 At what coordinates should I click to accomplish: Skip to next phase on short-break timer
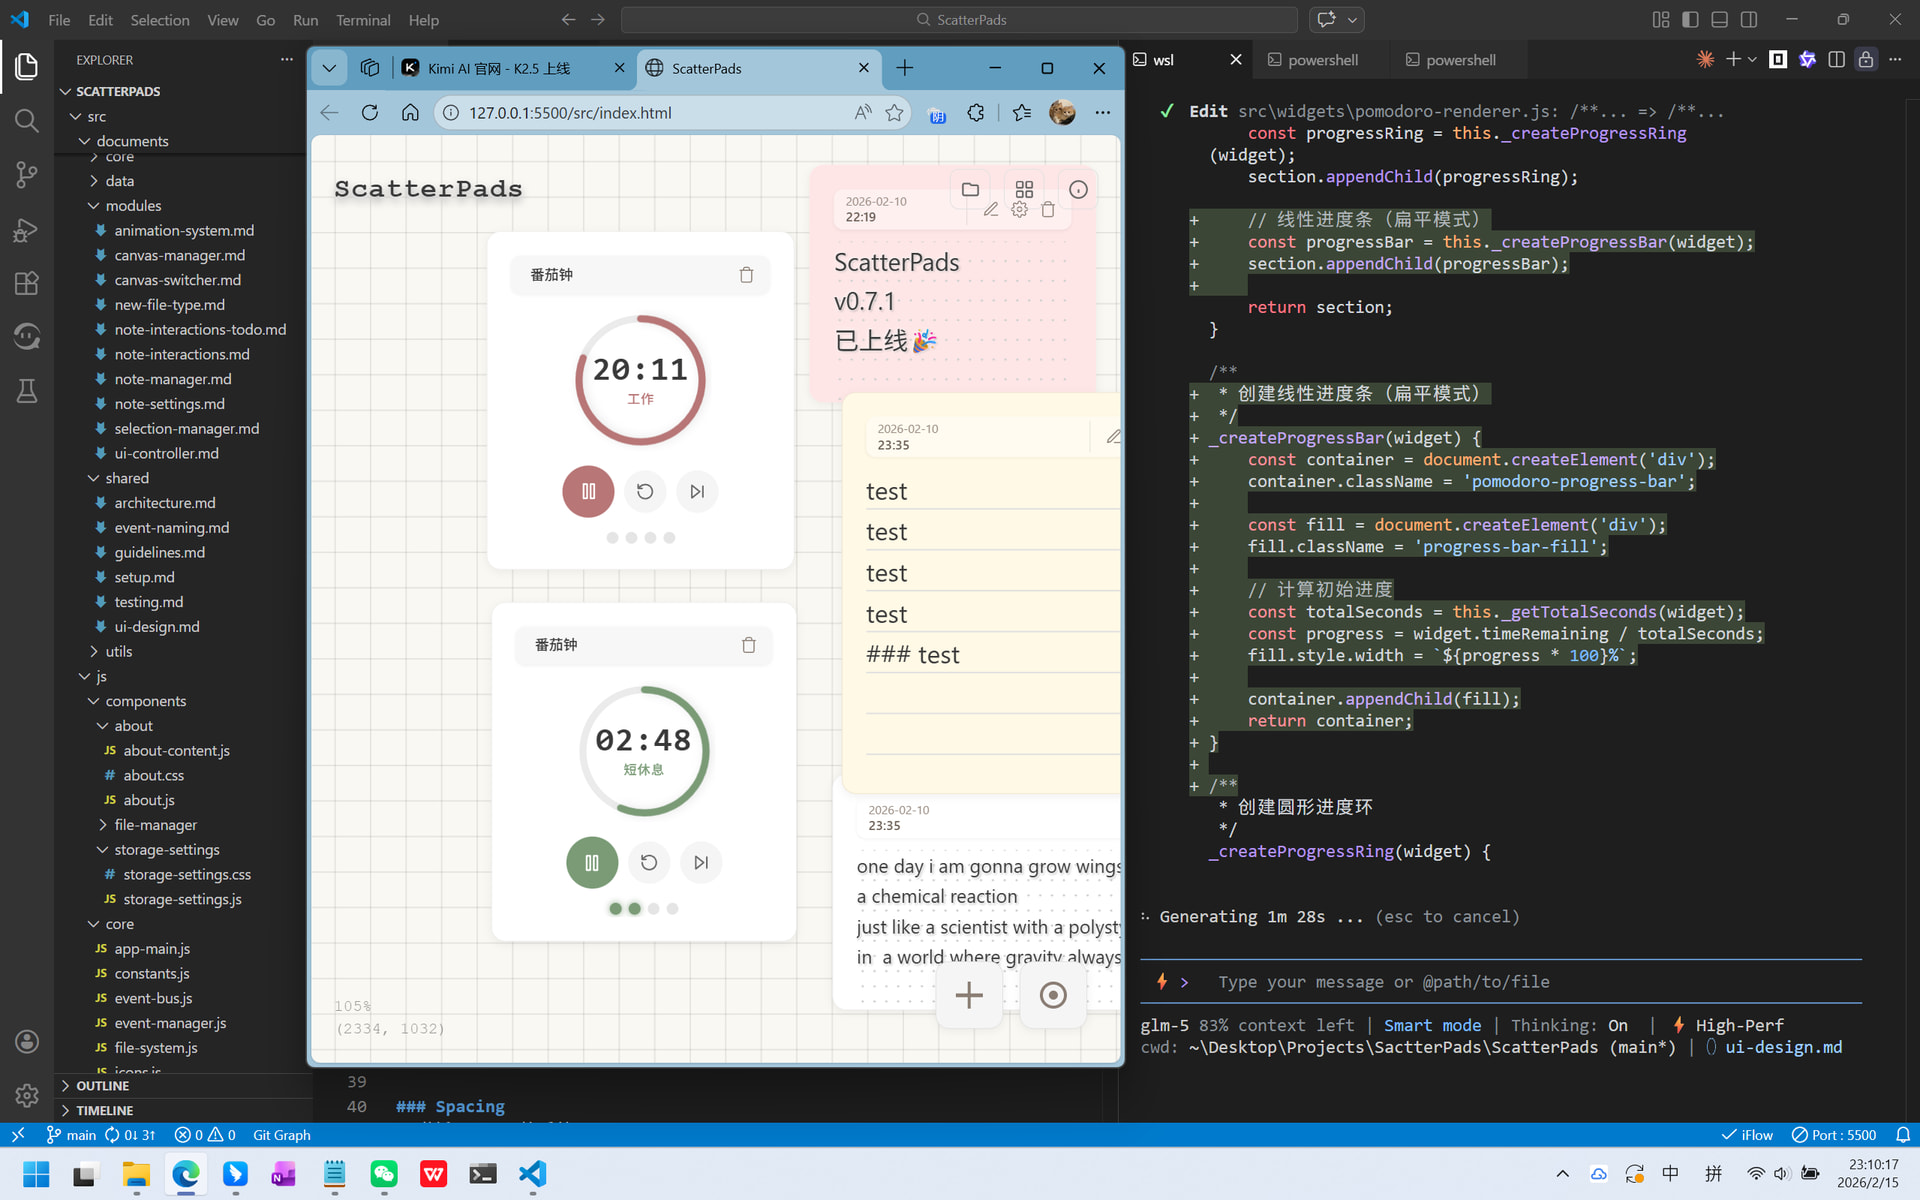[x=701, y=862]
